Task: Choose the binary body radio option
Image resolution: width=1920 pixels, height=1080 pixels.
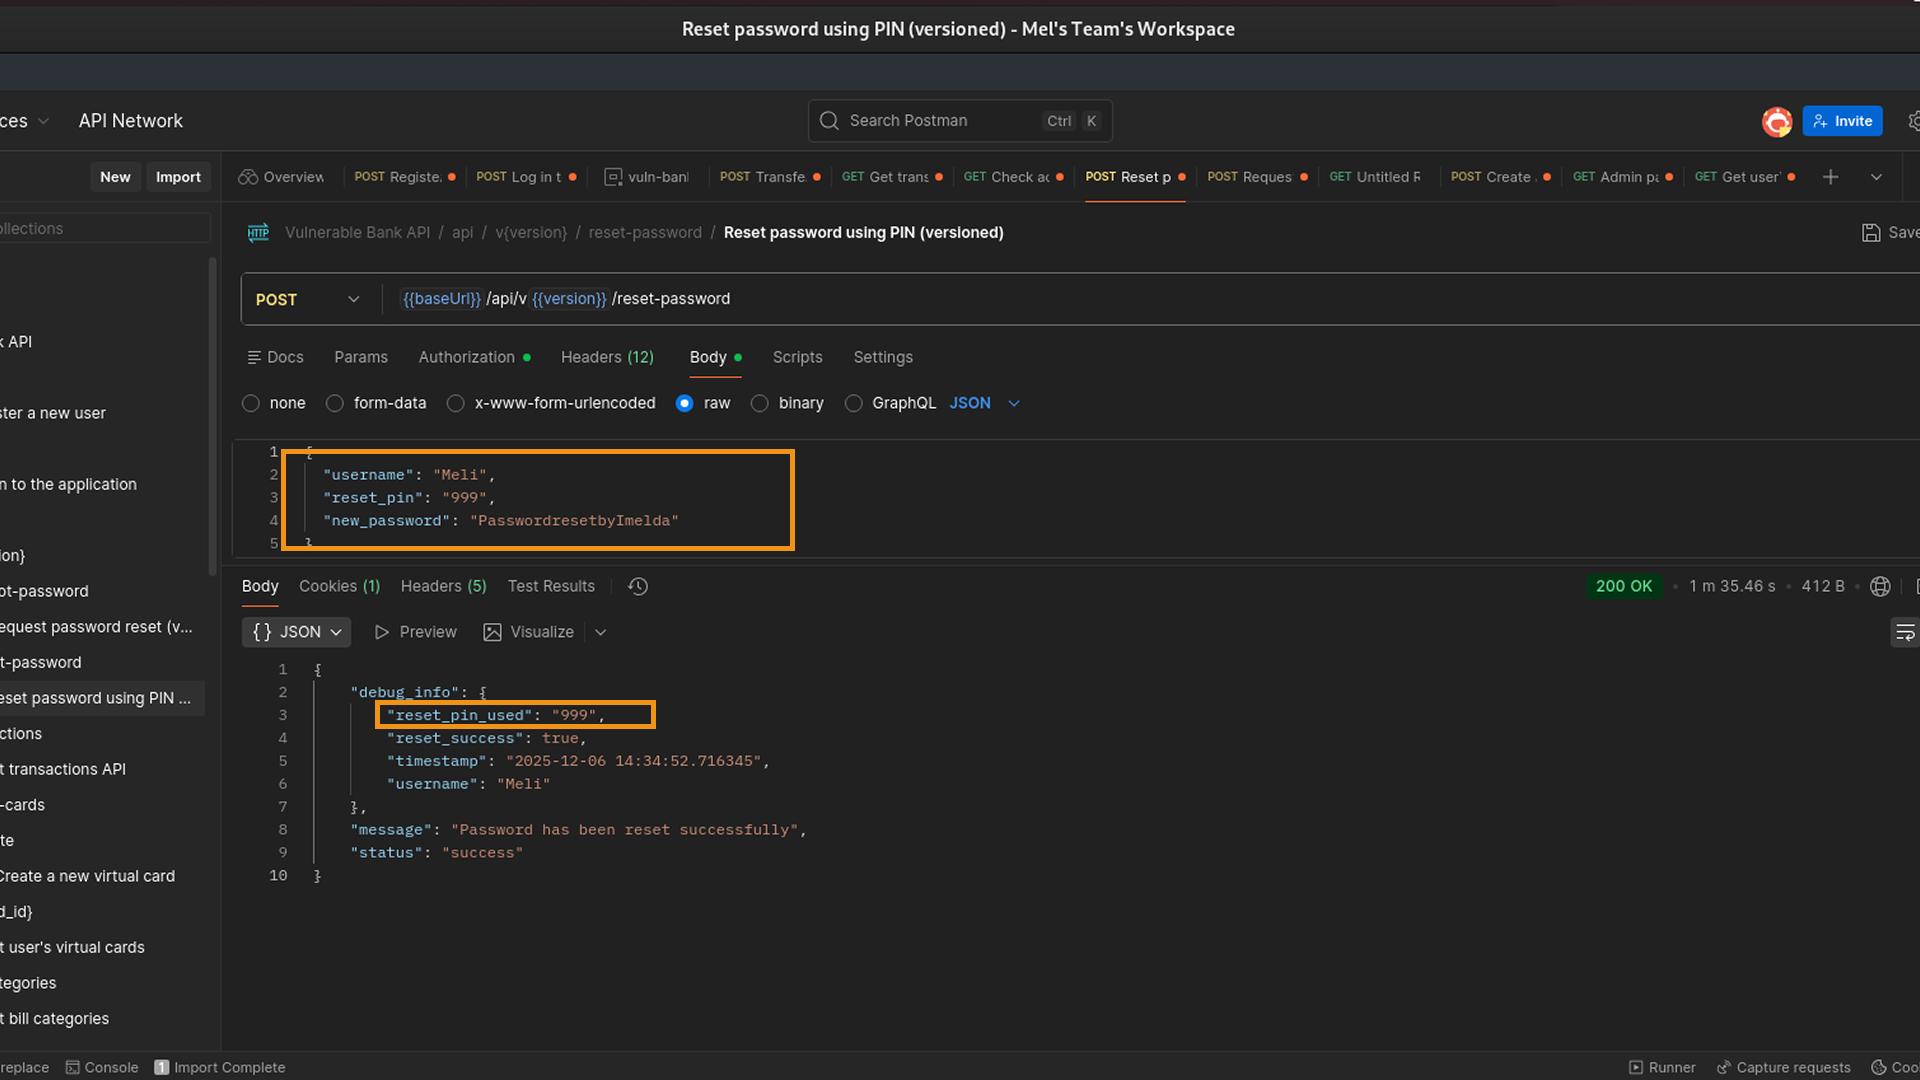Action: click(x=760, y=403)
